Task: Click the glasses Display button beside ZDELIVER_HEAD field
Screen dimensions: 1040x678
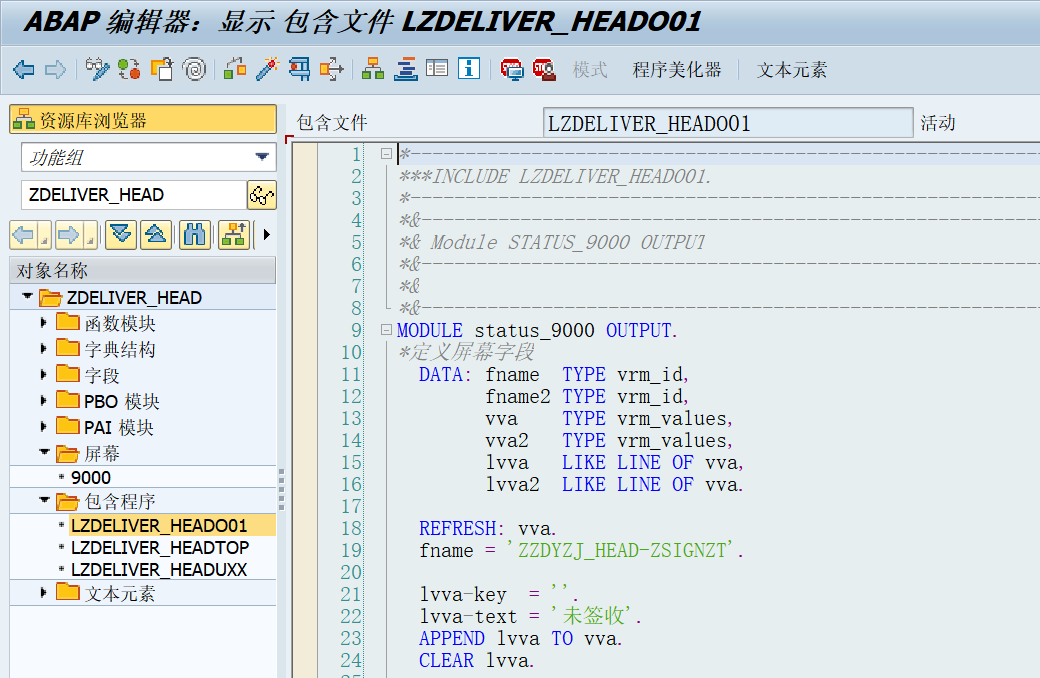Action: pyautogui.click(x=262, y=195)
